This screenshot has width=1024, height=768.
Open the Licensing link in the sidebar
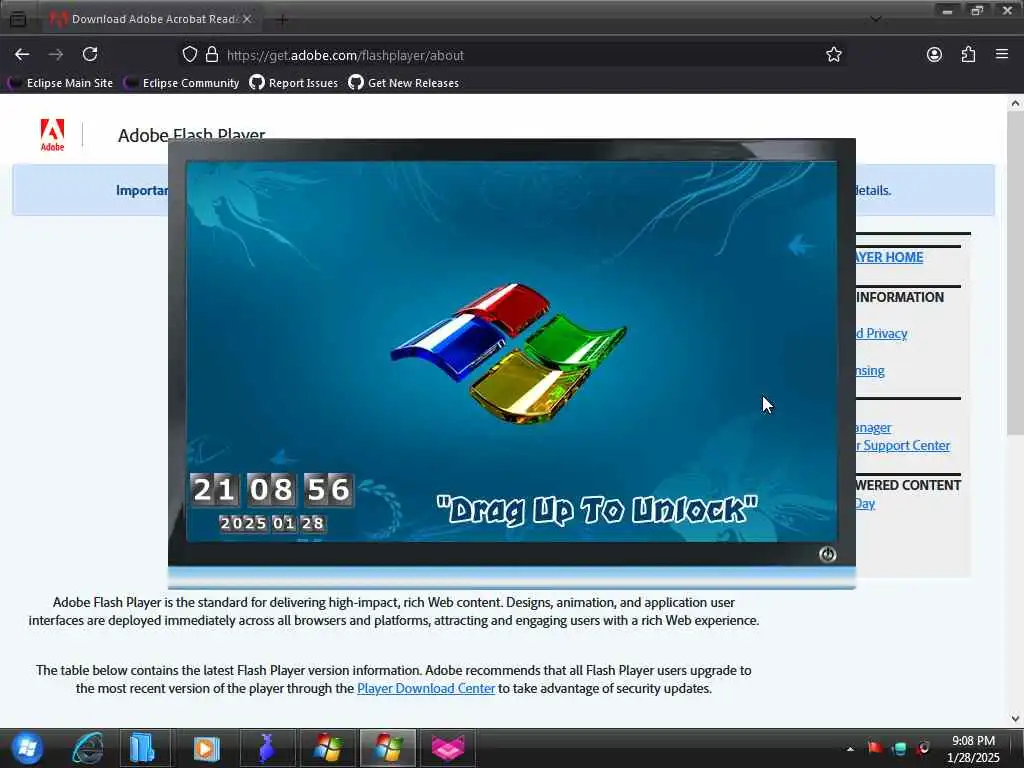[x=871, y=371]
